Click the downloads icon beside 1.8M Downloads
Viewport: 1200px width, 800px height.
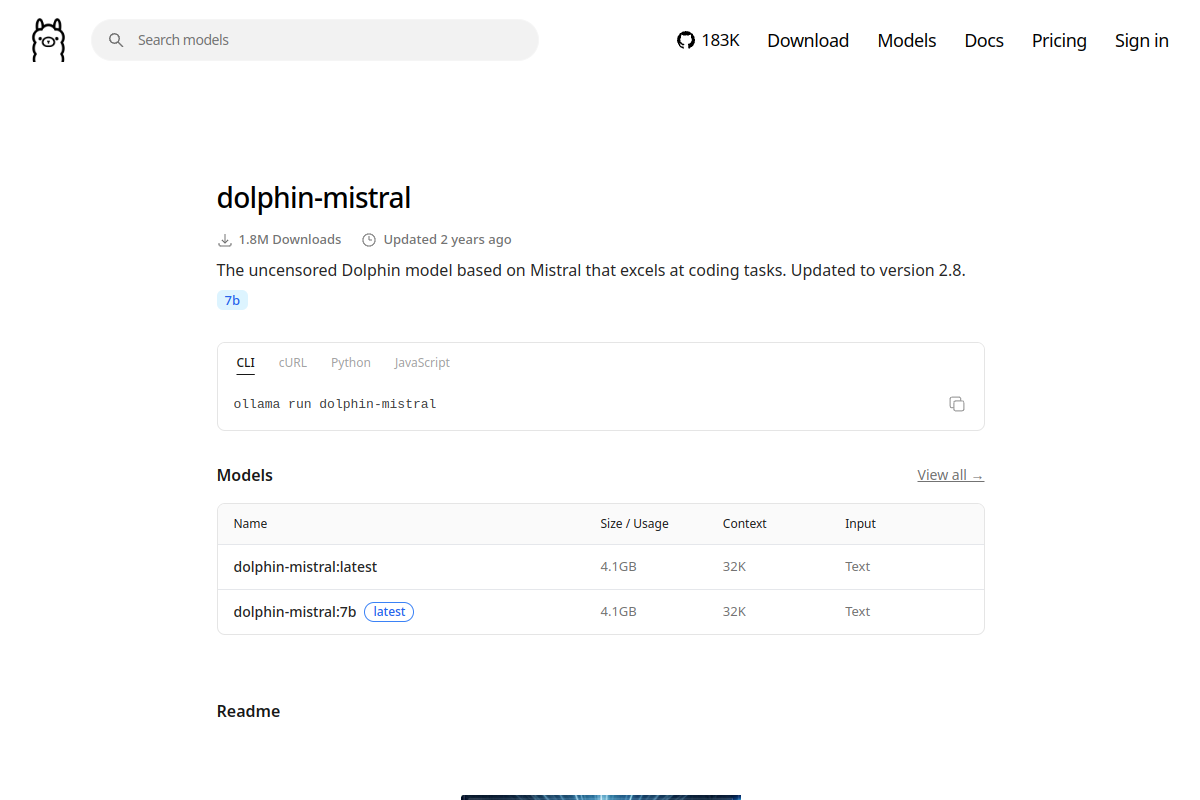click(225, 240)
